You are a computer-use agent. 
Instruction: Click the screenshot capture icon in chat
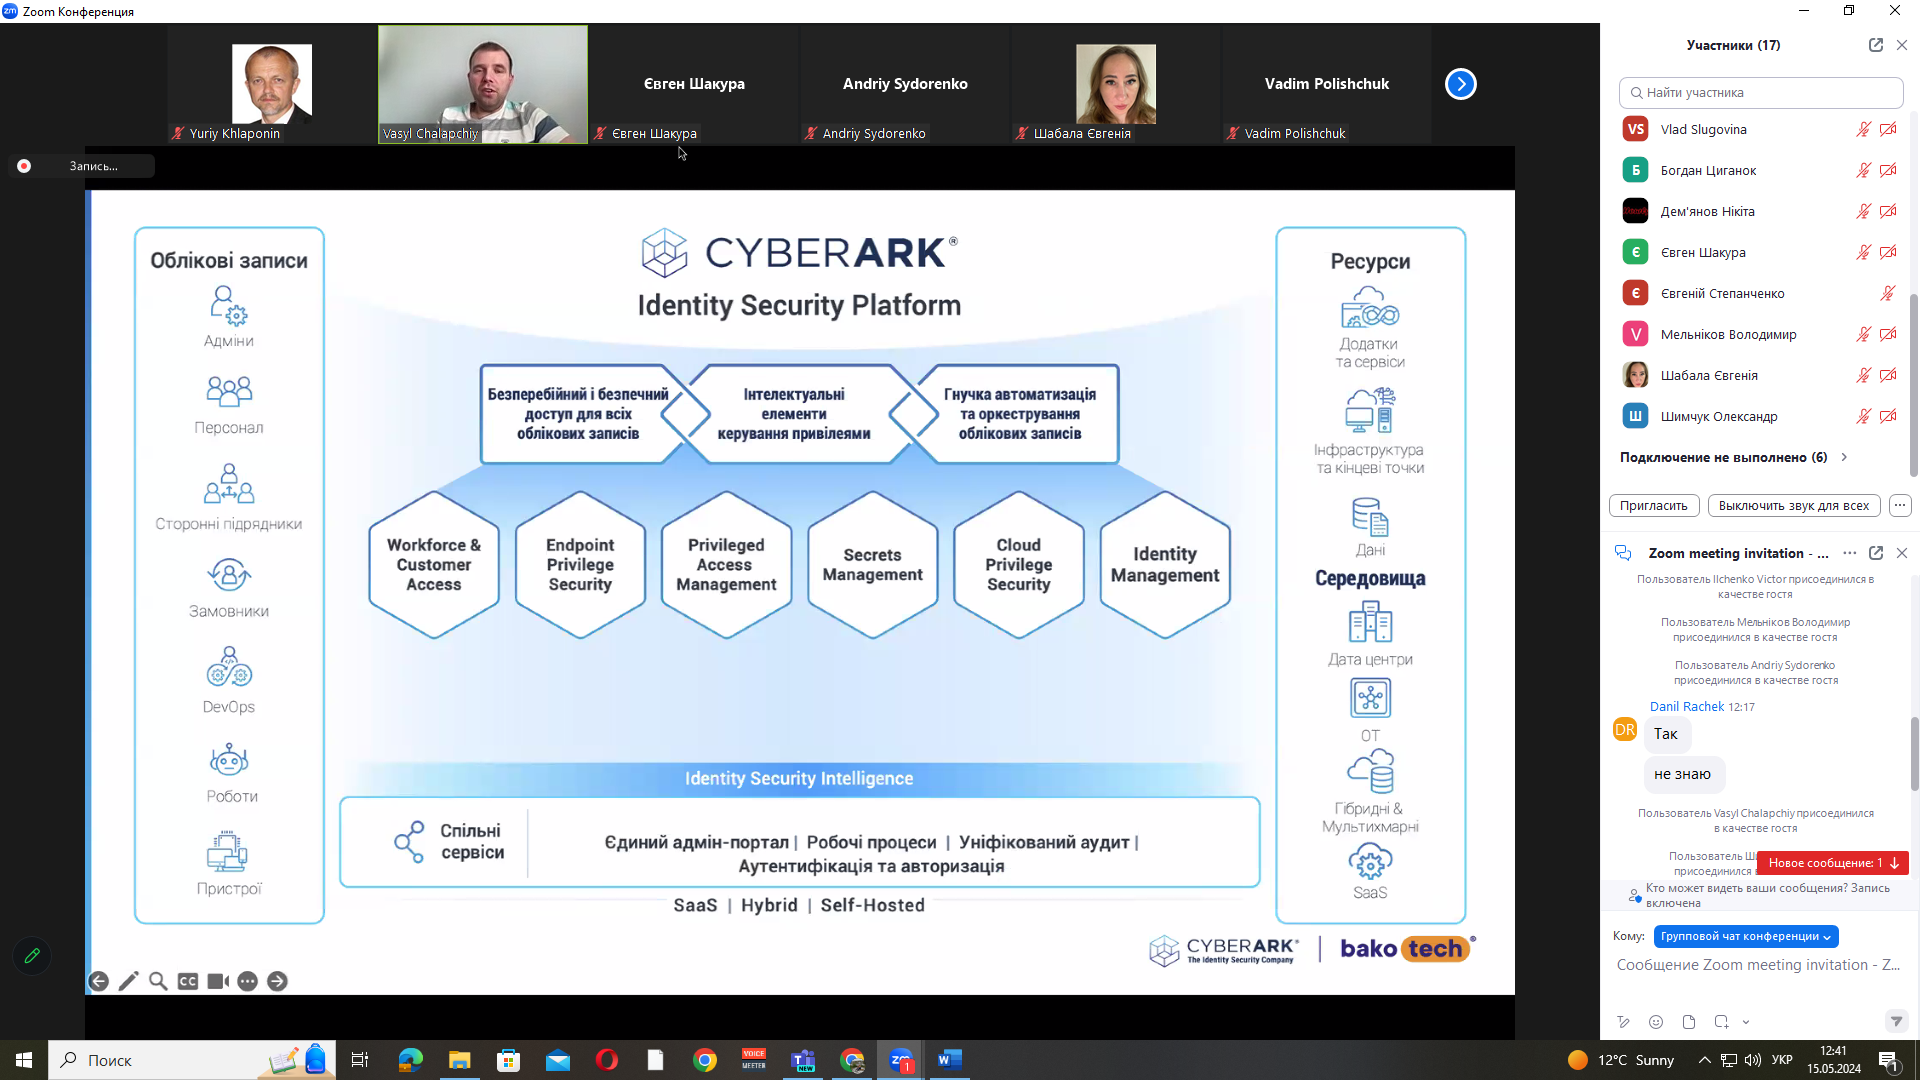1721,1022
